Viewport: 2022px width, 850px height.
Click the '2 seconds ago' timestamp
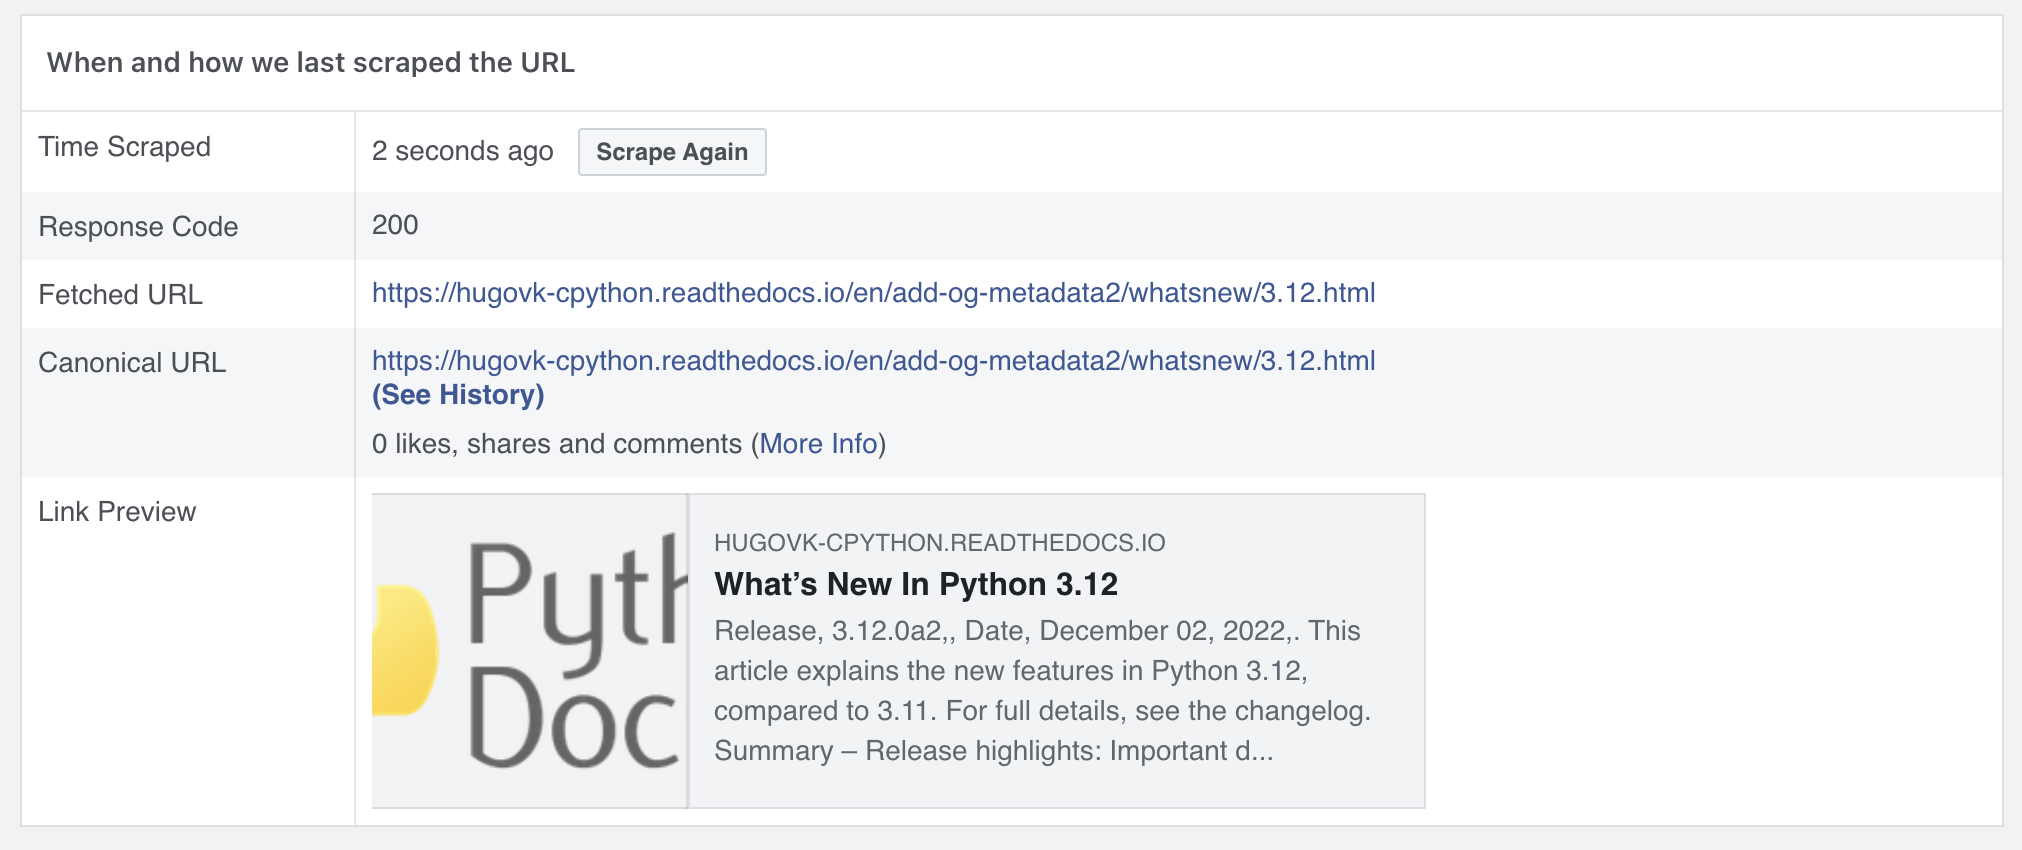463,151
